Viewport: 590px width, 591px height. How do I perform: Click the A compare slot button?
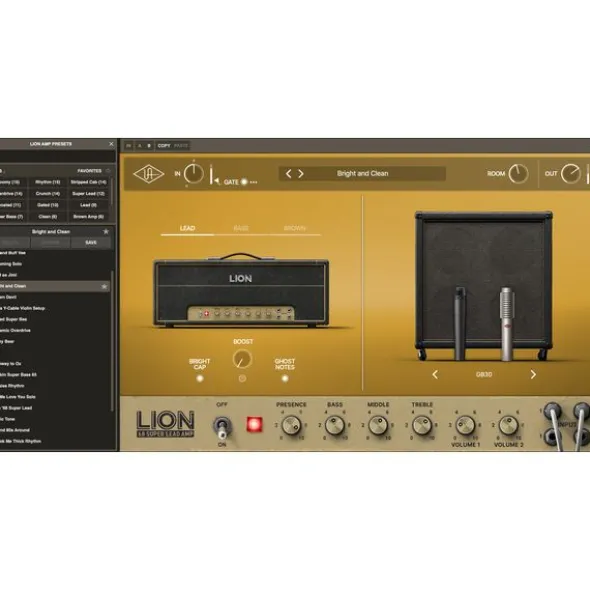(x=139, y=145)
